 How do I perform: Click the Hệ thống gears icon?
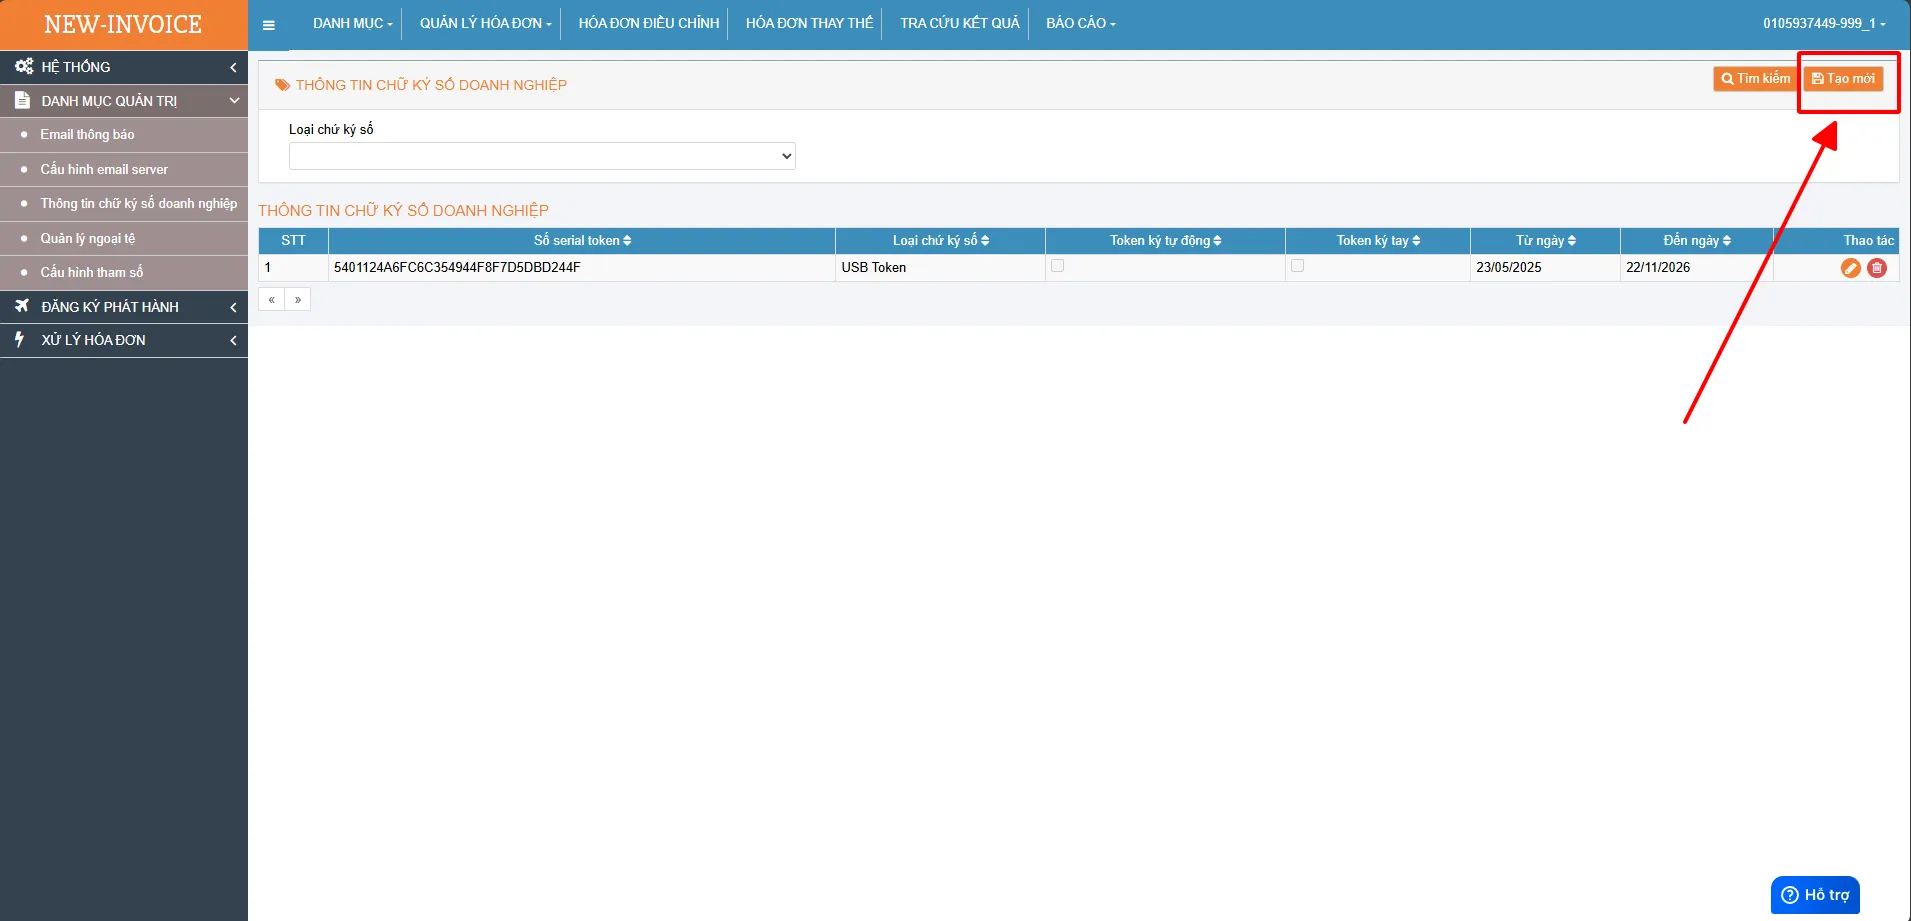click(x=24, y=66)
